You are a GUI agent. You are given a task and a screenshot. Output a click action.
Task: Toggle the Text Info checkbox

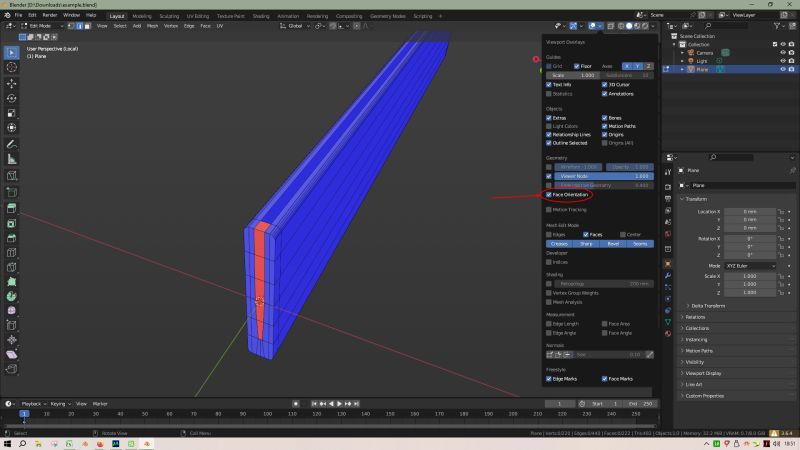pyautogui.click(x=549, y=85)
